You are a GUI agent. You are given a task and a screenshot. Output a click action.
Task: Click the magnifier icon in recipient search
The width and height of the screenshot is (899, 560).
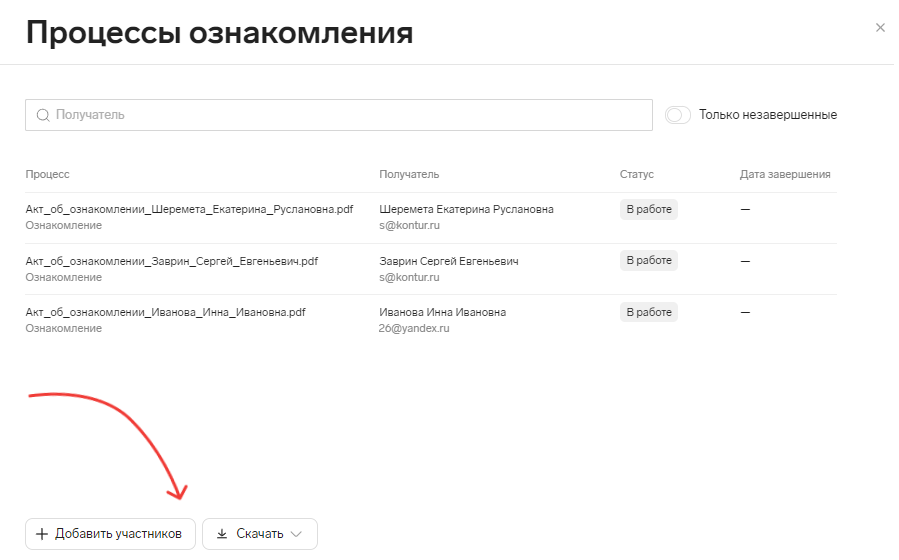(x=43, y=115)
